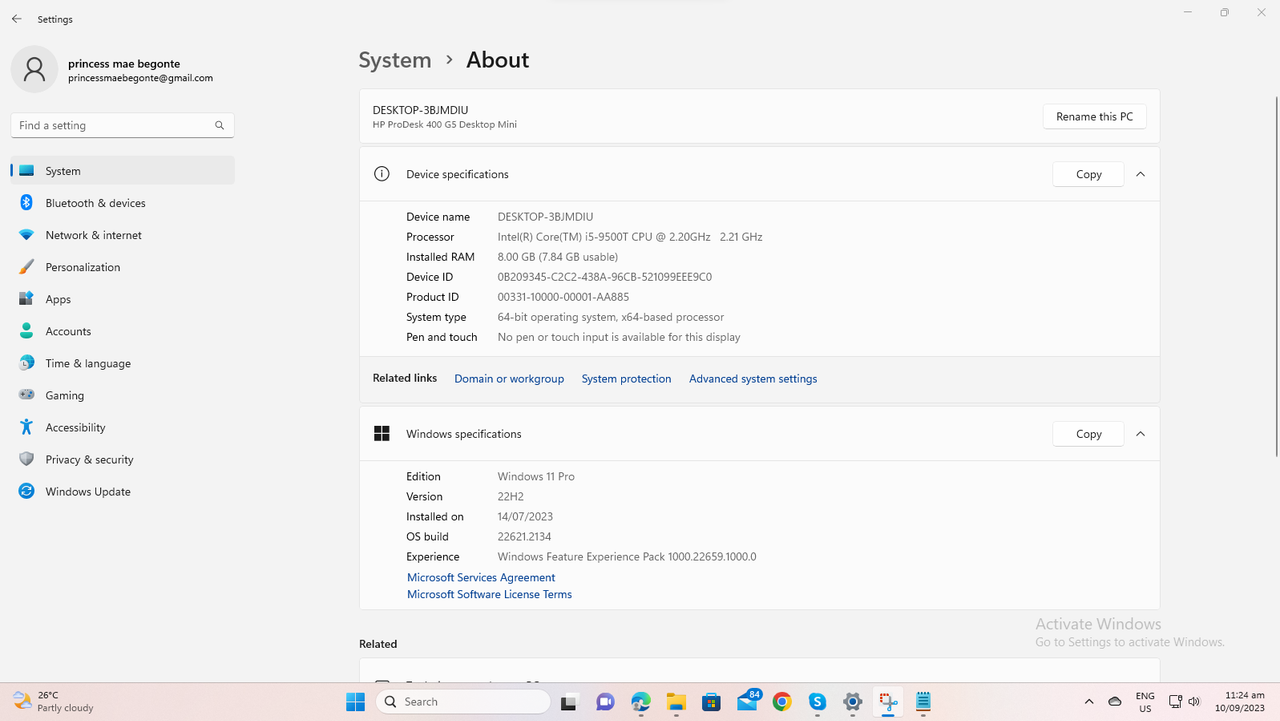Navigate back using the System breadcrumb
This screenshot has width=1280, height=721.
[394, 60]
